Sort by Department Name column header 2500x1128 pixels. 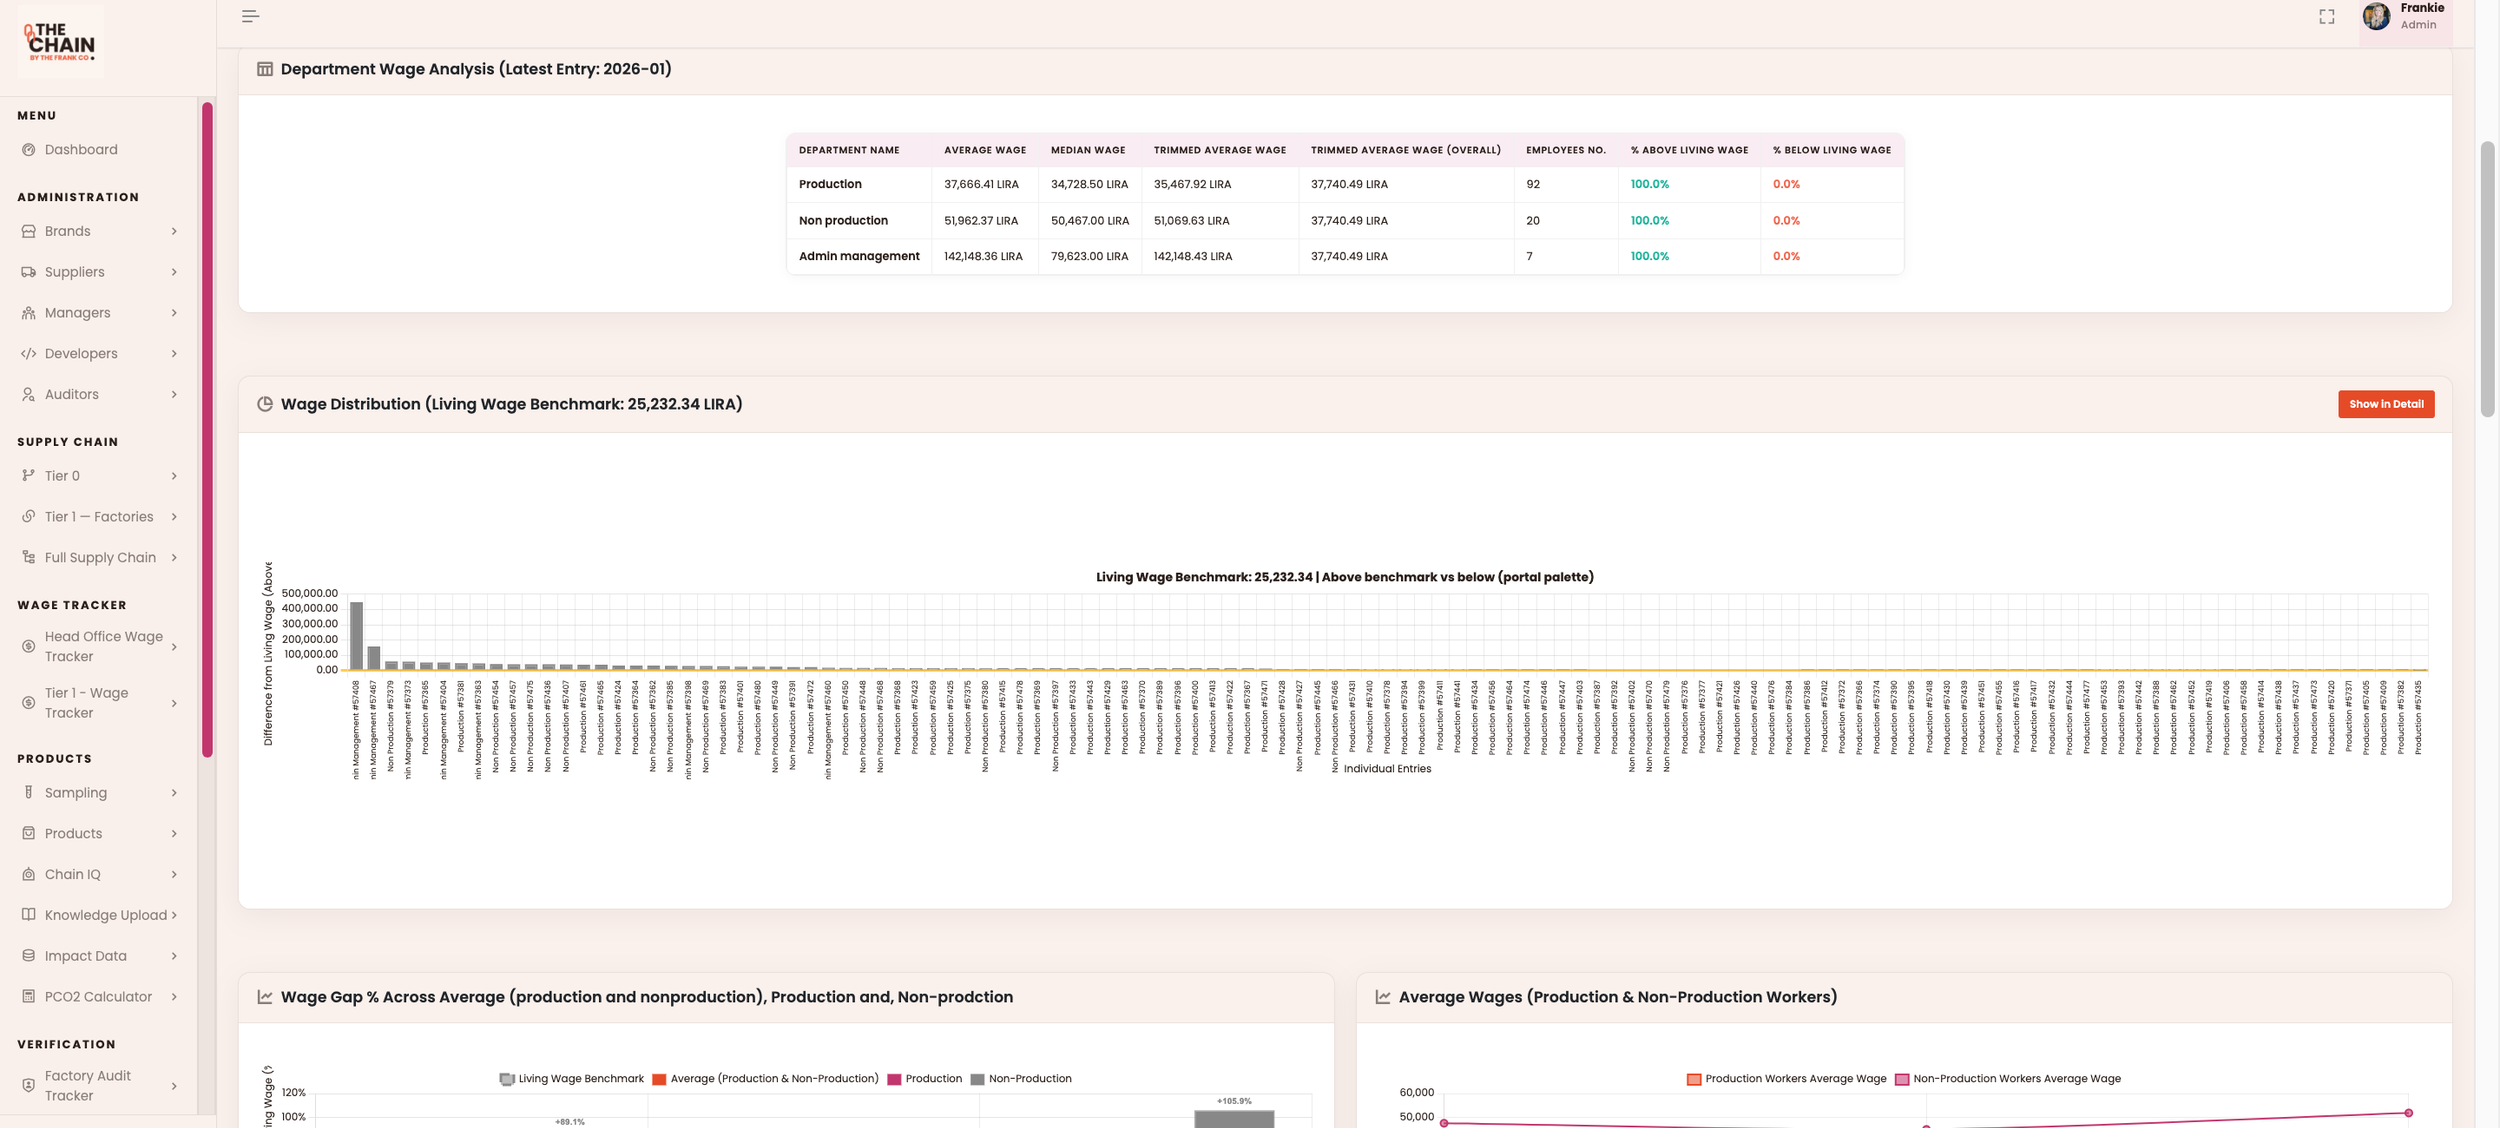coord(849,150)
